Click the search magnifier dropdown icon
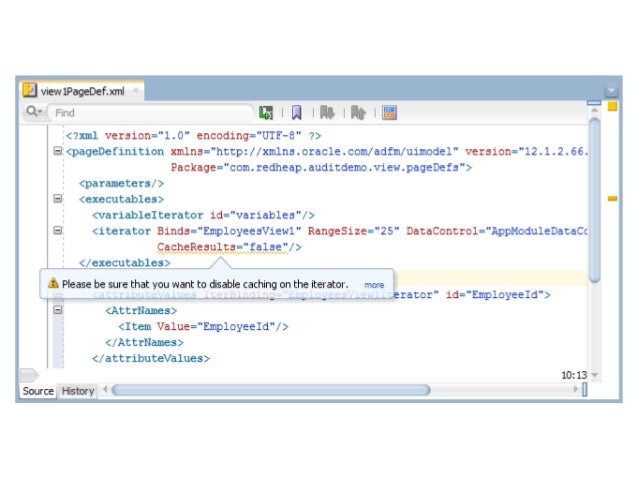Screen dimensions: 638x479 point(34,112)
